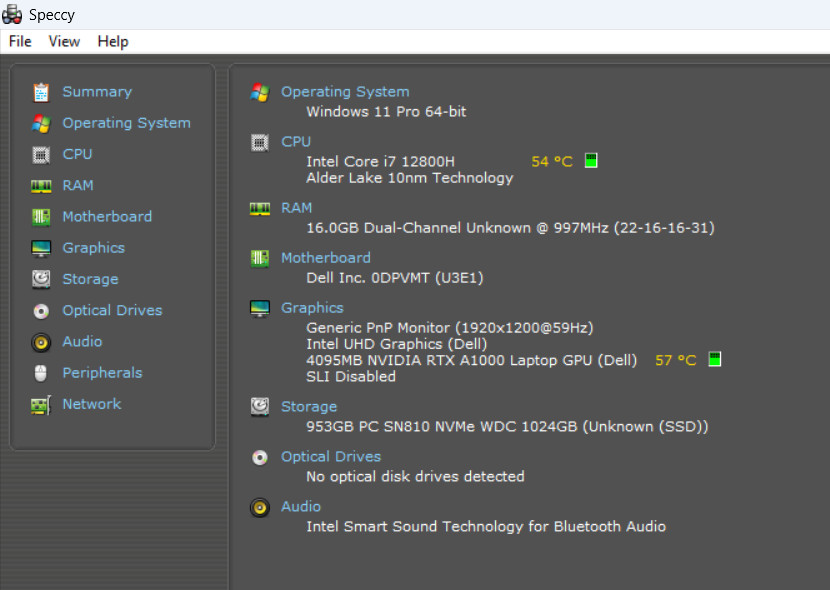
Task: Open the File menu
Action: pos(20,41)
